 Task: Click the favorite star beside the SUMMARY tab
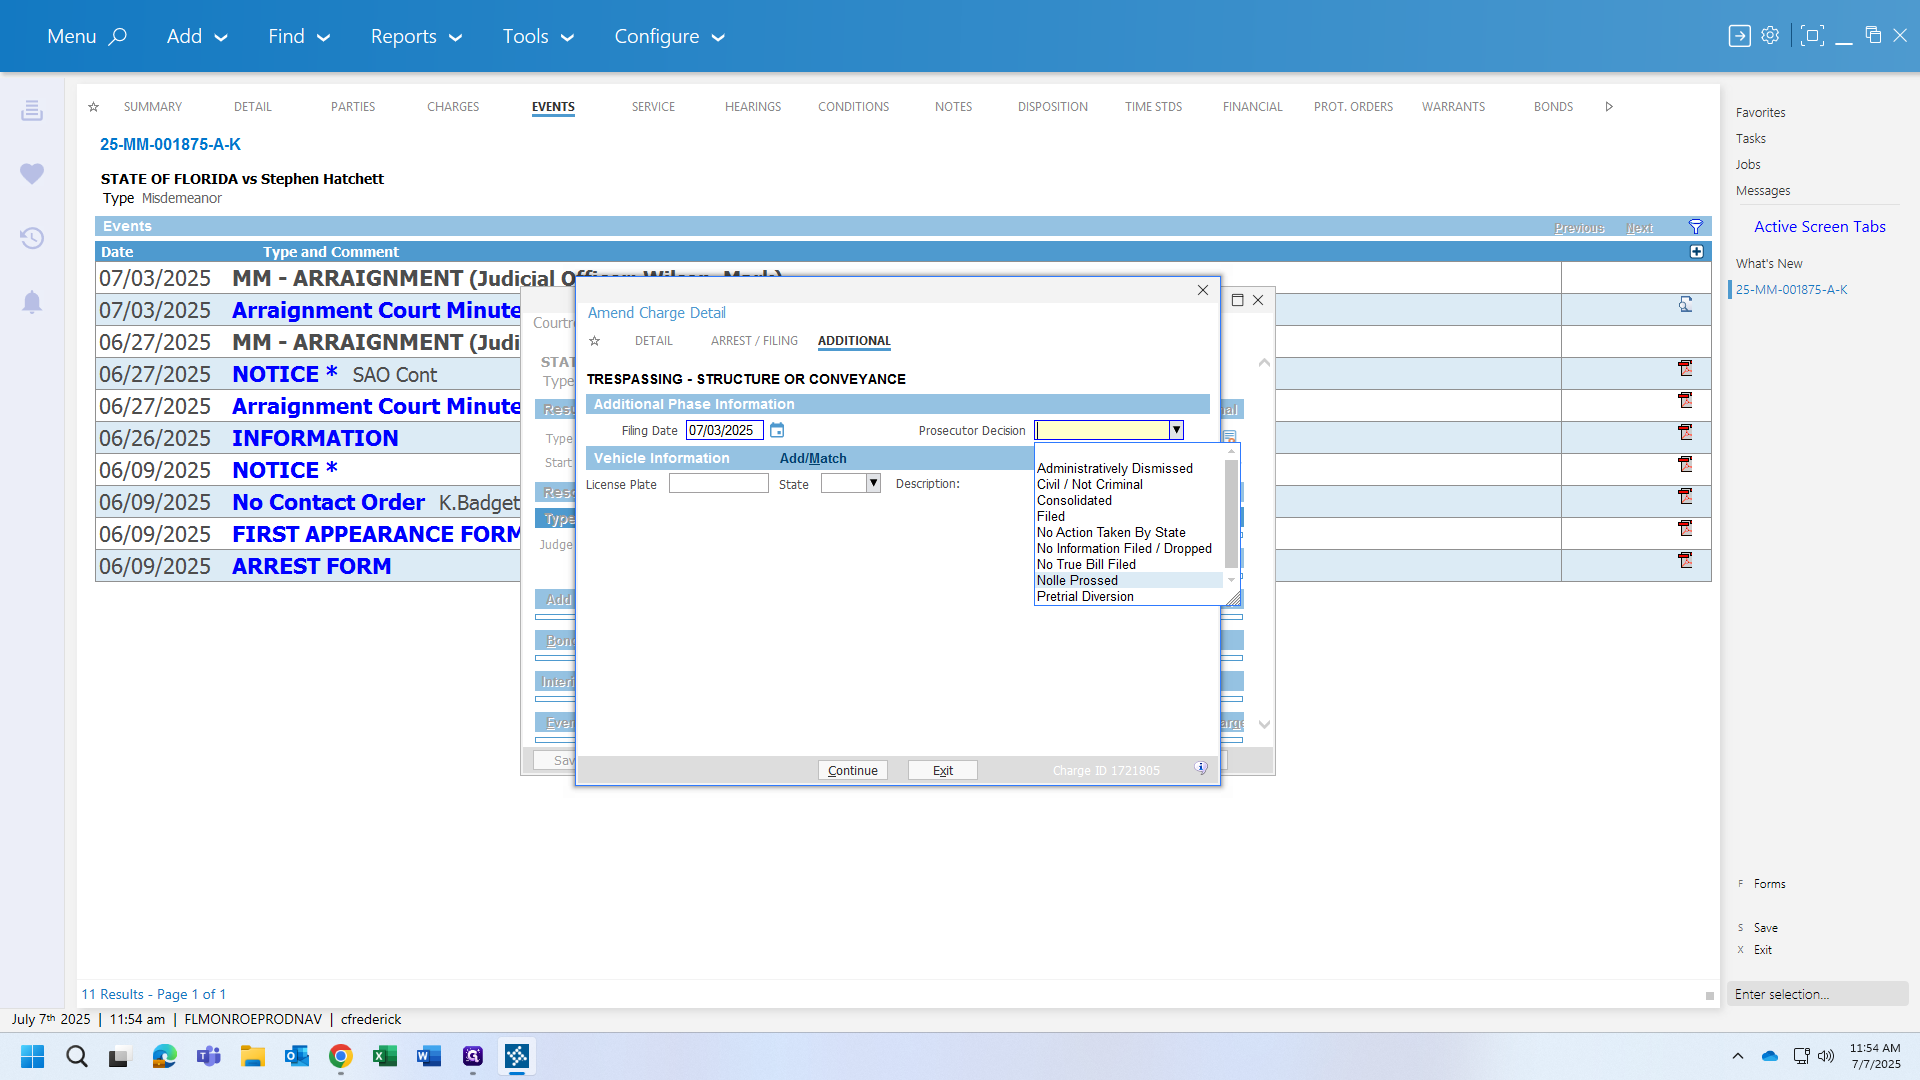pos(94,107)
